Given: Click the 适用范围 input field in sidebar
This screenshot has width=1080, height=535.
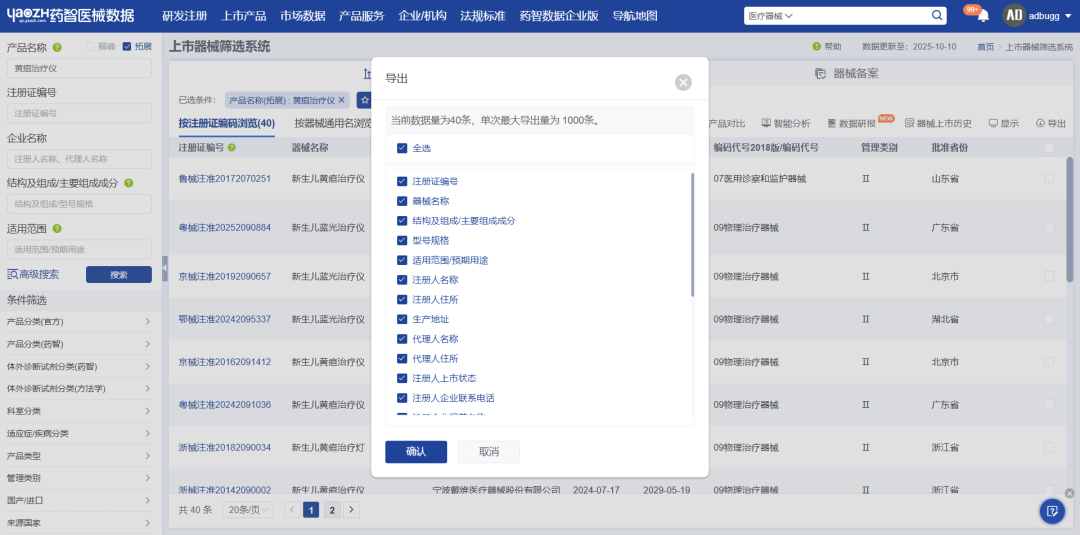Looking at the screenshot, I should pos(79,249).
